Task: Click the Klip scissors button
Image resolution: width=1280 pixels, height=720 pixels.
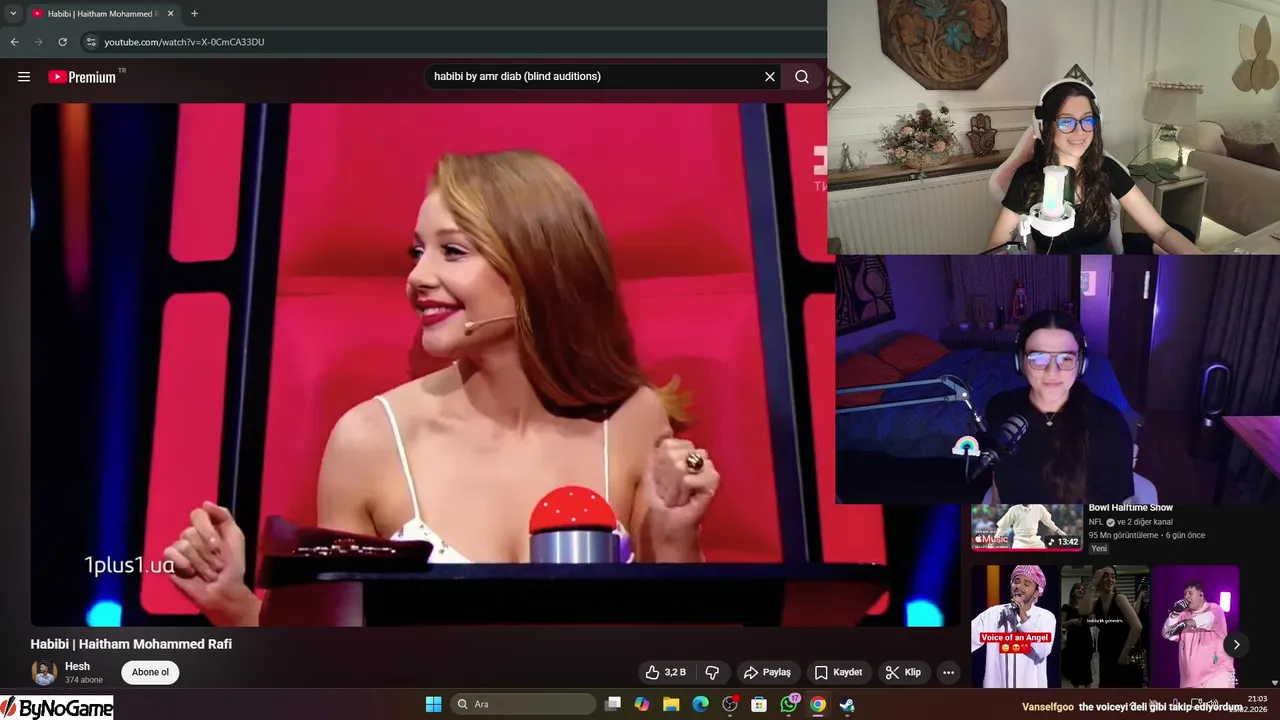Action: click(x=903, y=672)
